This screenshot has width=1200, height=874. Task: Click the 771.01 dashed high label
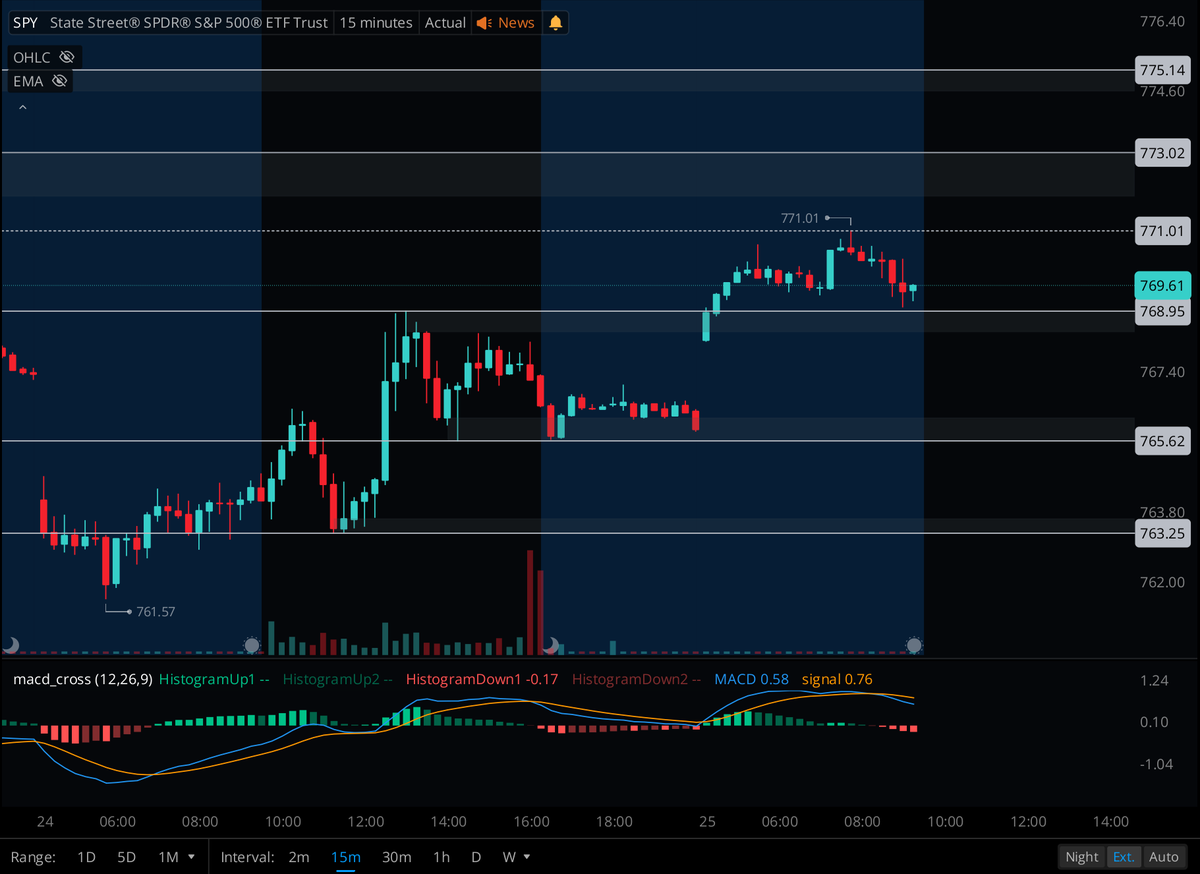click(1162, 231)
